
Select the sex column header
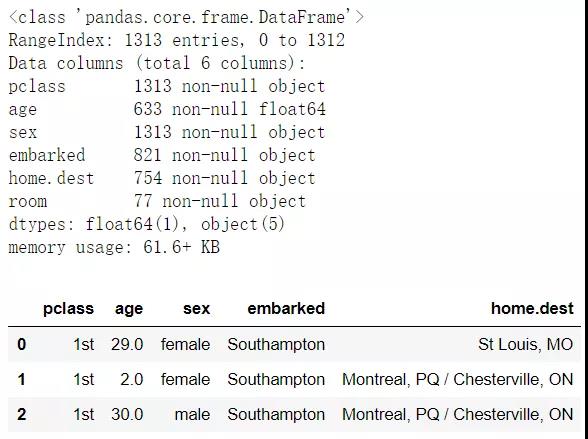pyautogui.click(x=196, y=309)
